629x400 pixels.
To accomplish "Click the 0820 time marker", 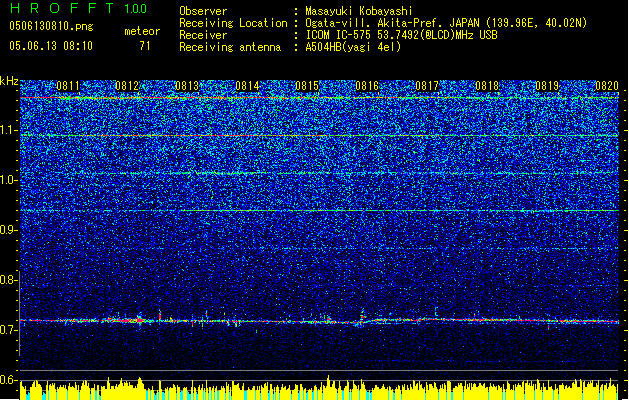I will coord(607,86).
